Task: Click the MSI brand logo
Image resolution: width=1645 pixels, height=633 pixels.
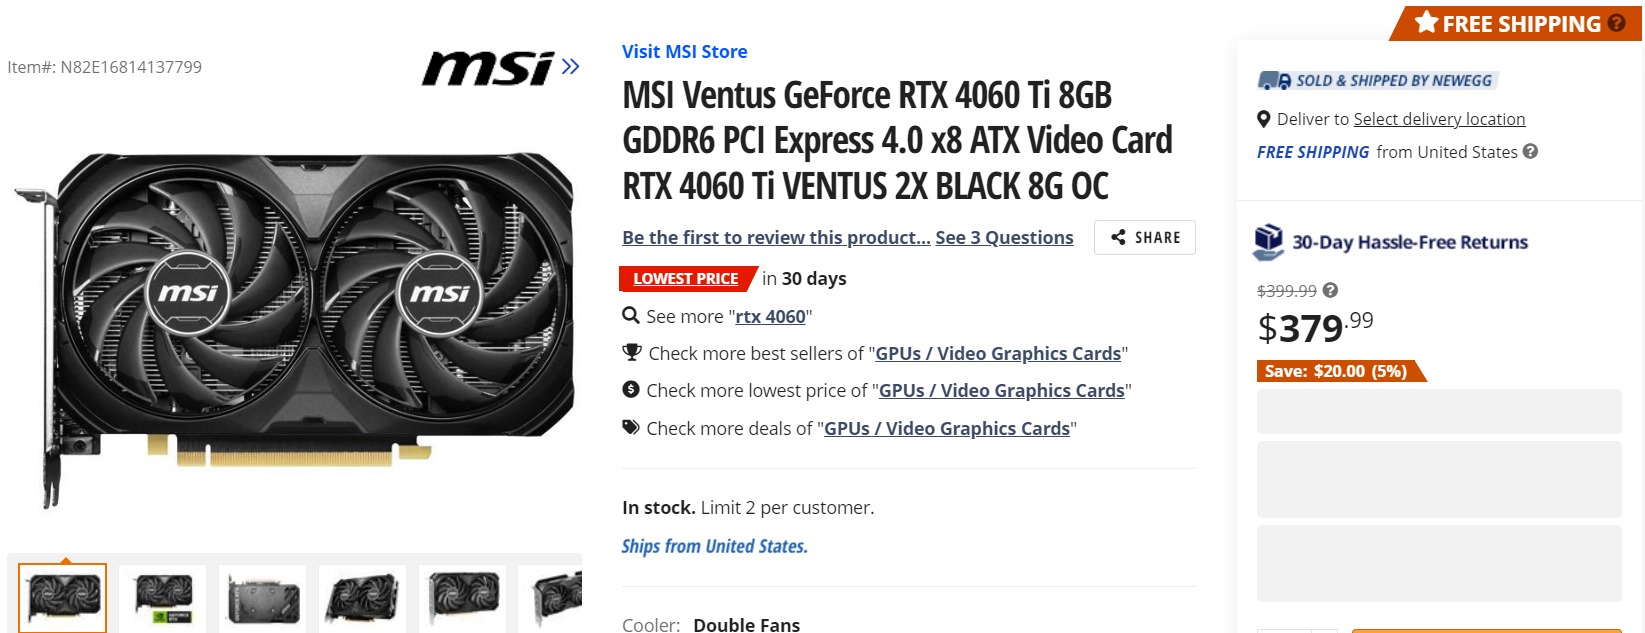Action: tap(487, 68)
